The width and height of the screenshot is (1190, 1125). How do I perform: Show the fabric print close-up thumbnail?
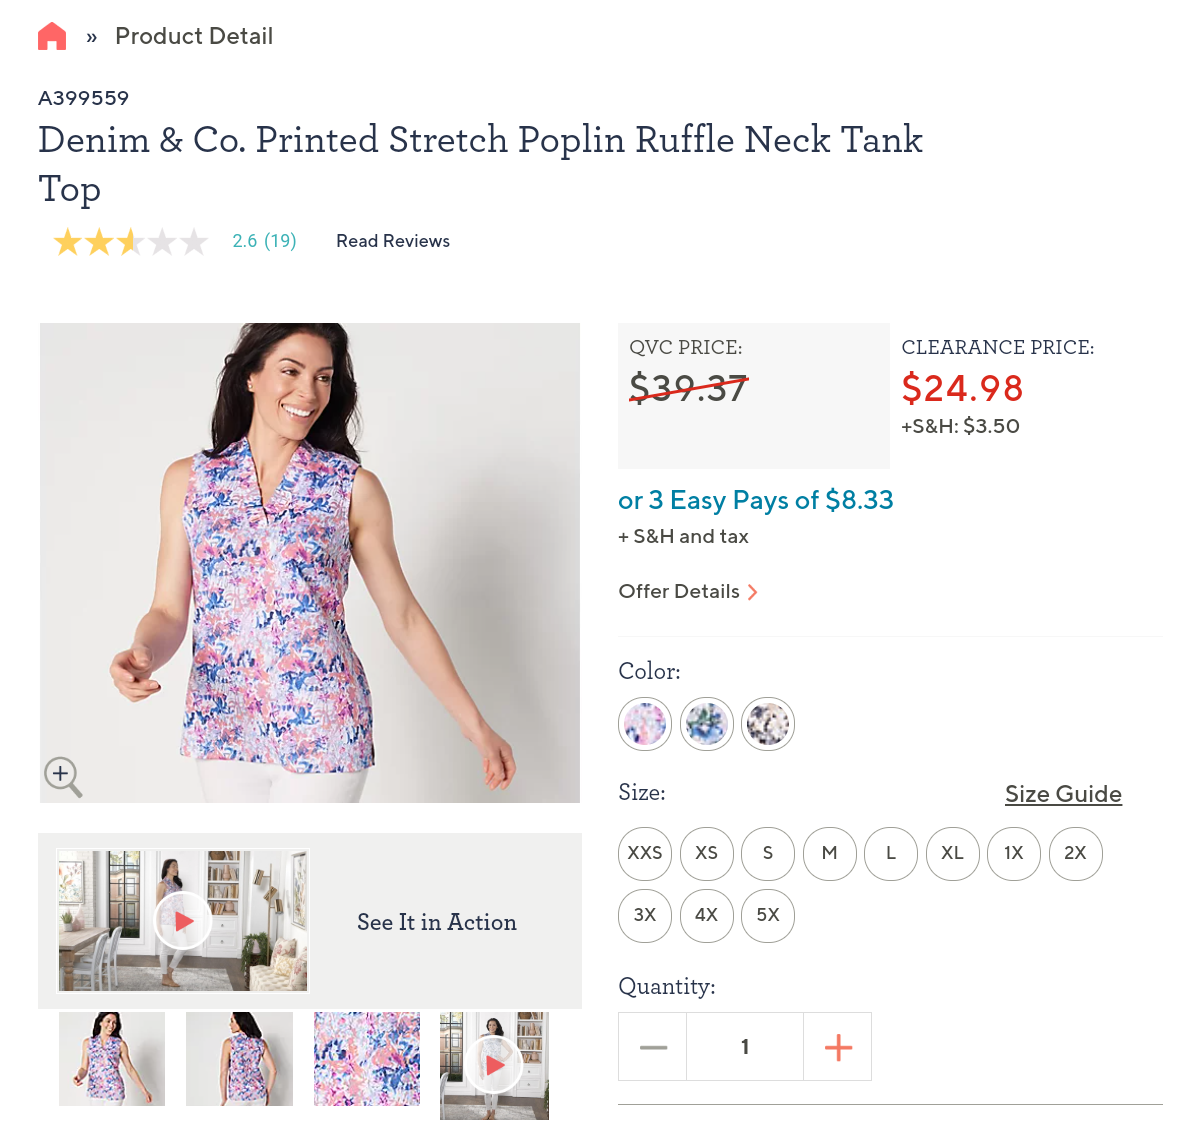click(367, 1059)
